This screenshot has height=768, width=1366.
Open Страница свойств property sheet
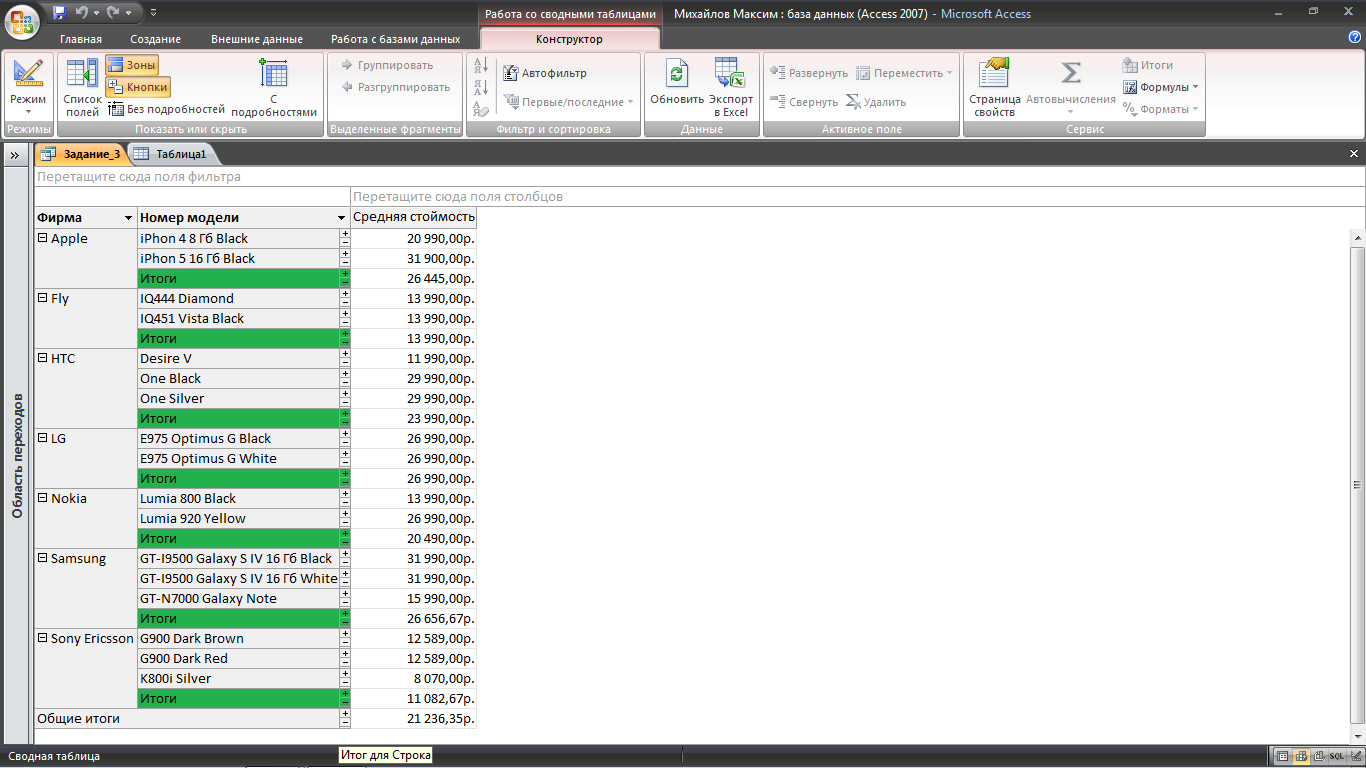pos(995,86)
